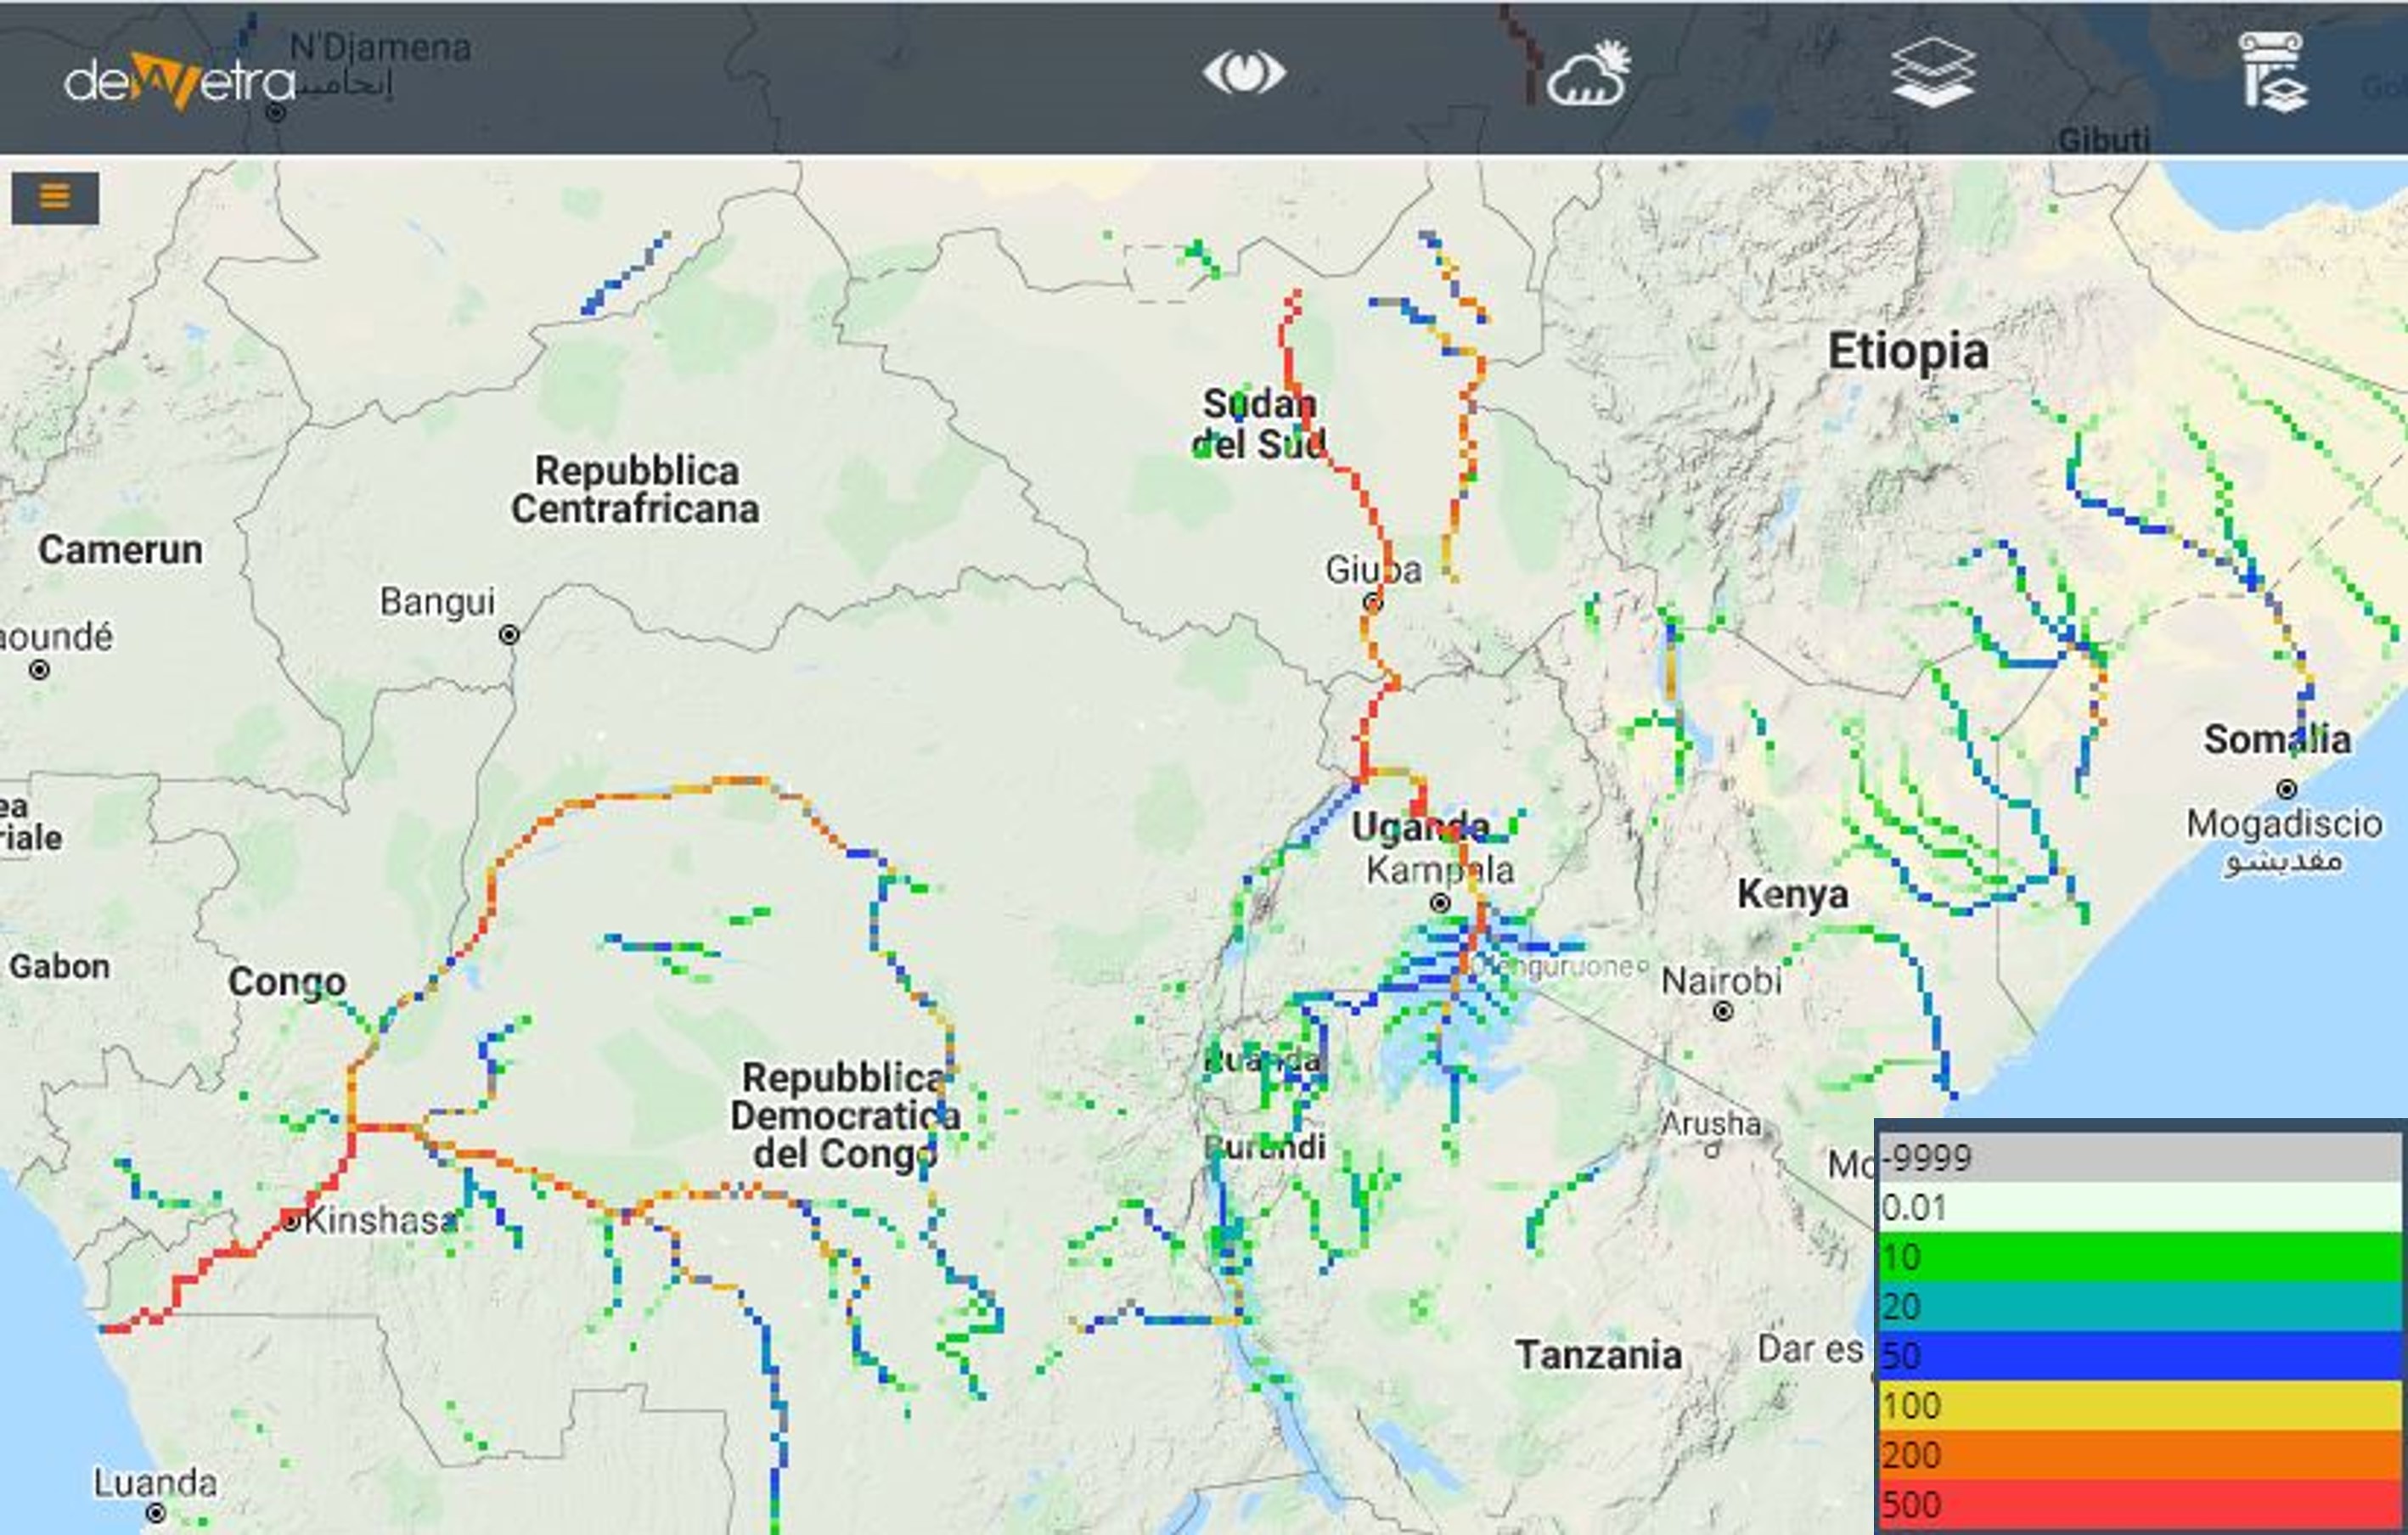Screen dimensions: 2408x1535
Task: Open the orange hamburger menu button
Action: click(x=55, y=197)
